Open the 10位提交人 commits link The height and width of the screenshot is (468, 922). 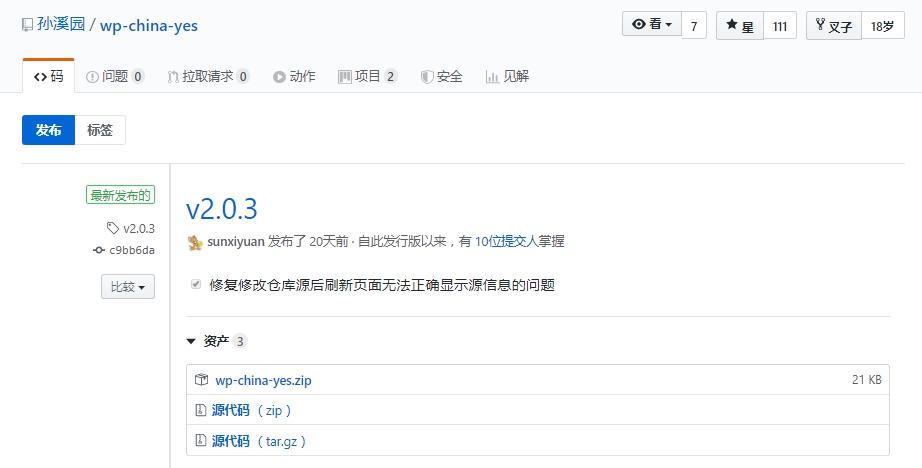(506, 242)
